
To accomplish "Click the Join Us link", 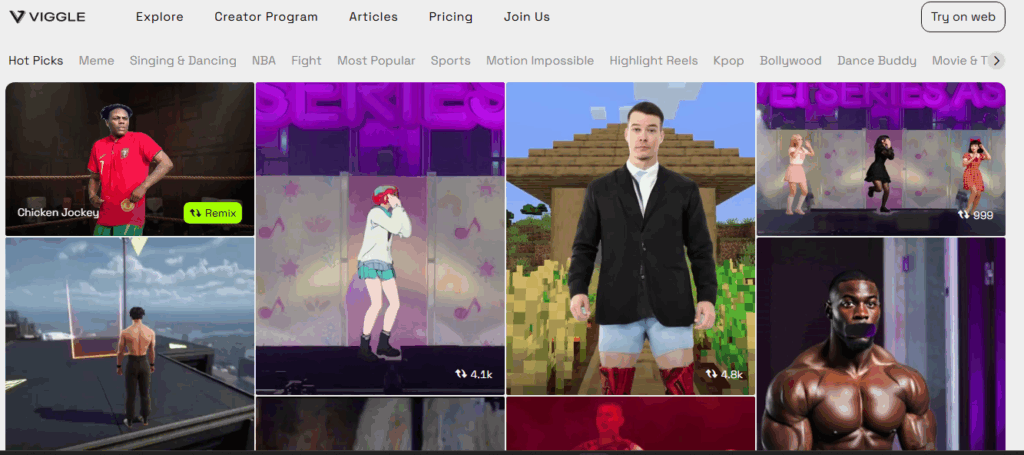I will tap(526, 17).
